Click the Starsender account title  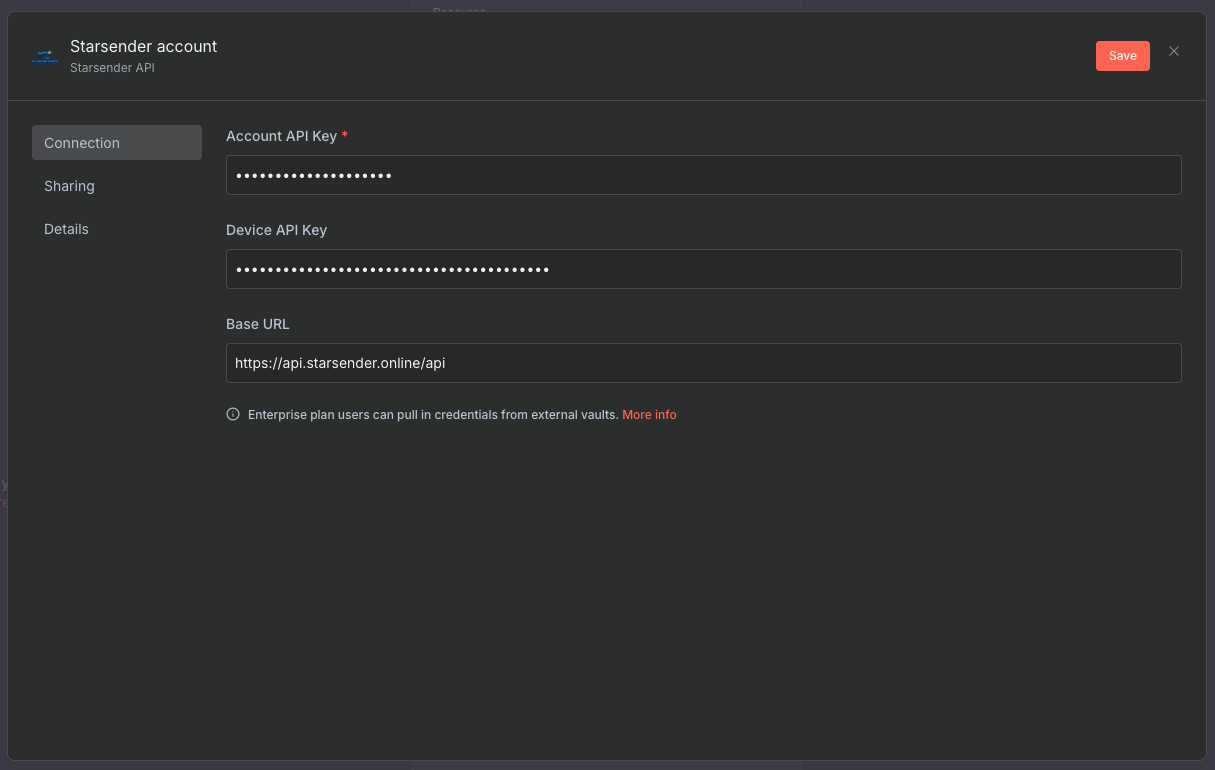(x=144, y=46)
